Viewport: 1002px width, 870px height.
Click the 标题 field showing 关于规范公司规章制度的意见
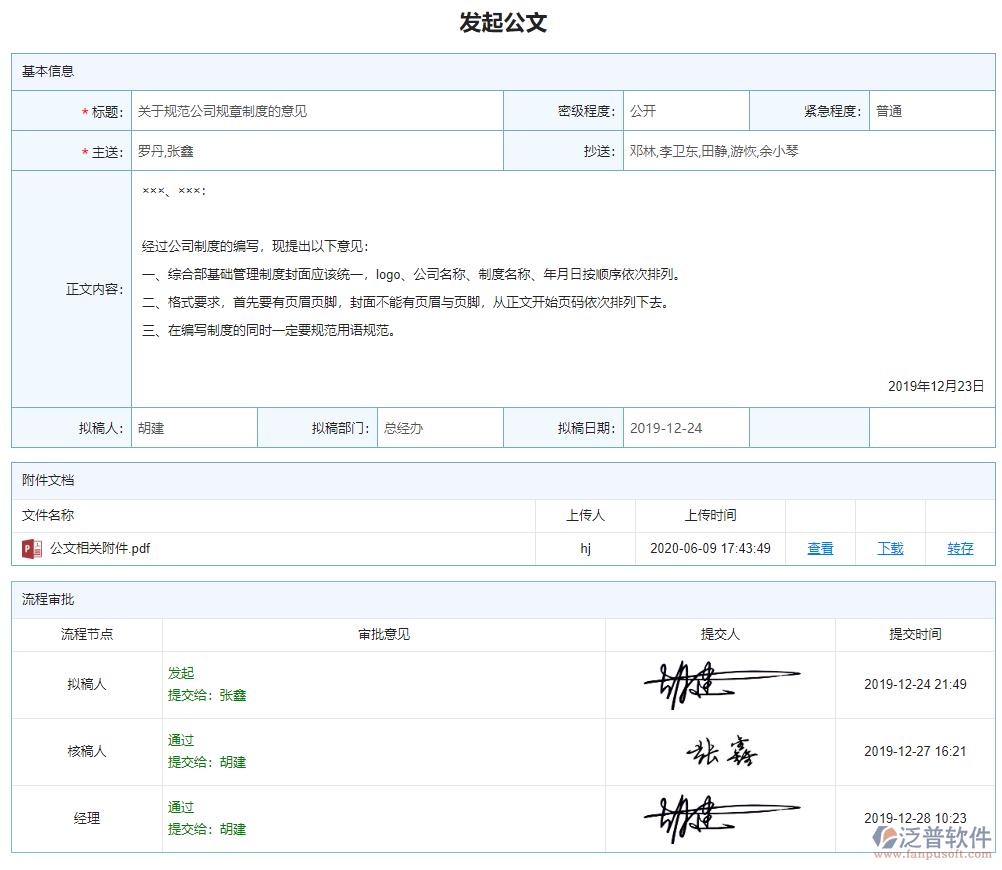[300, 111]
